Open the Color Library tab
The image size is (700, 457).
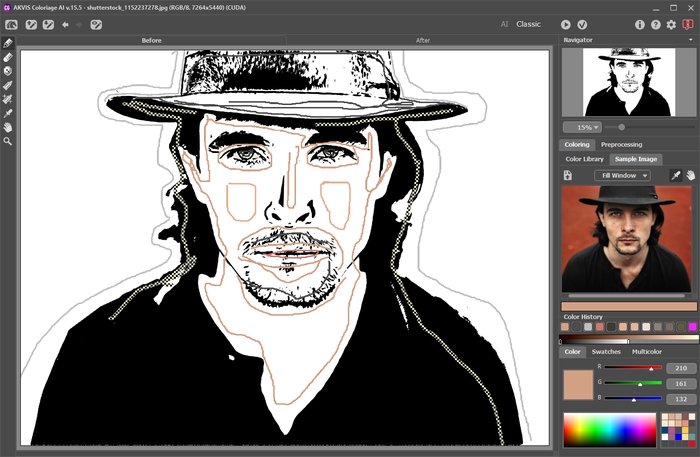[584, 159]
